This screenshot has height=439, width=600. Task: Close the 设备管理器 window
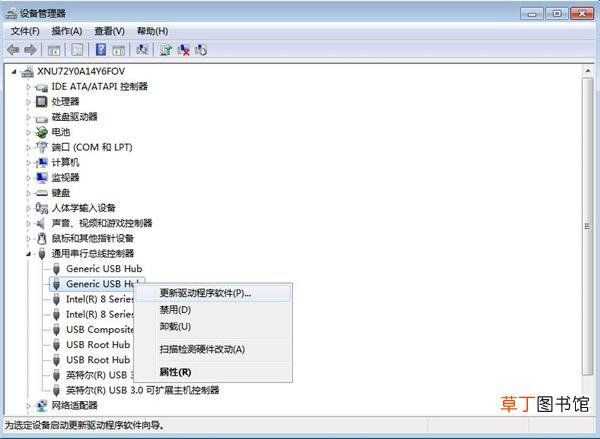click(582, 14)
